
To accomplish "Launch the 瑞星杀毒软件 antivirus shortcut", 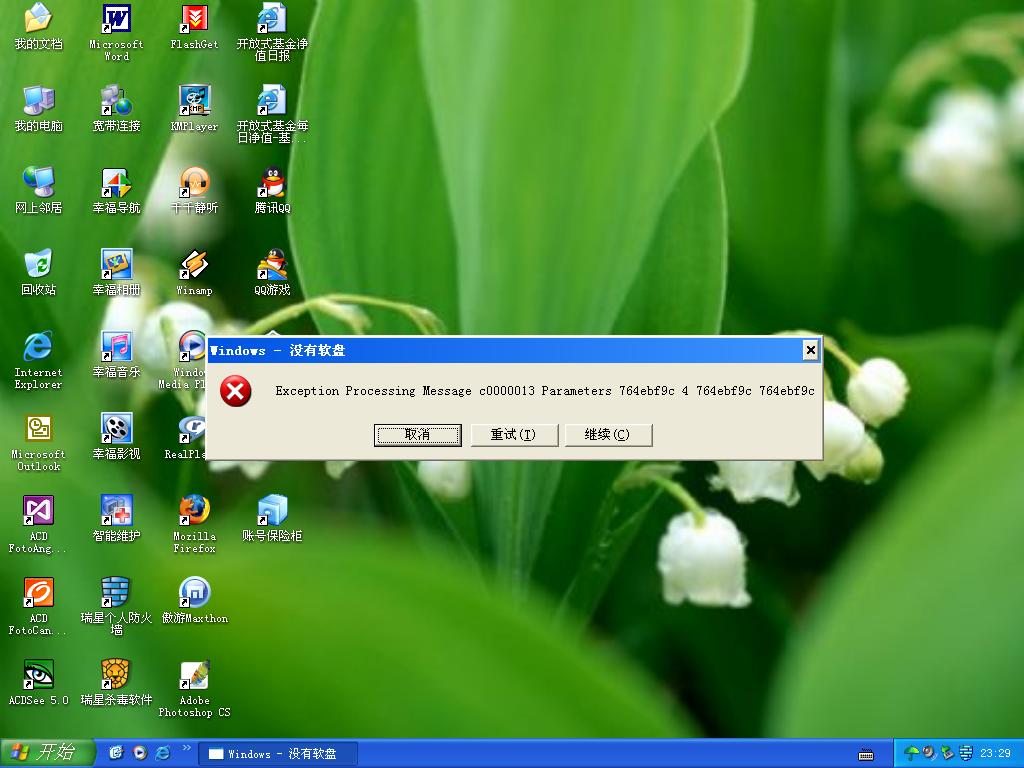I will point(116,682).
